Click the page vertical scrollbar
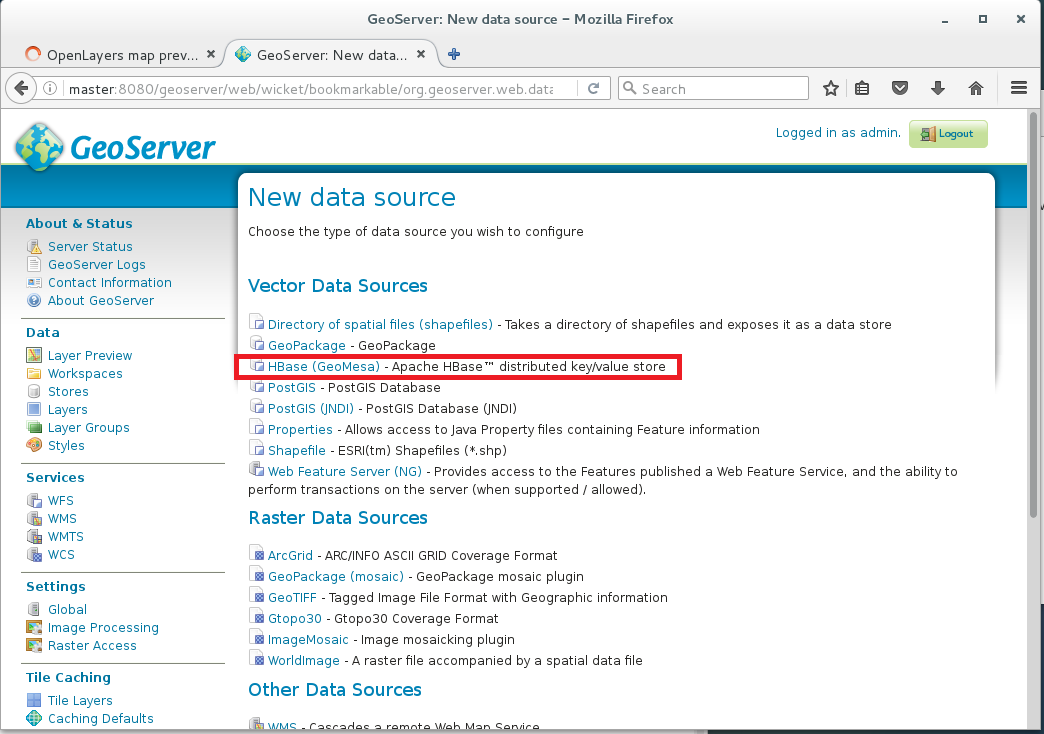 click(x=1033, y=314)
